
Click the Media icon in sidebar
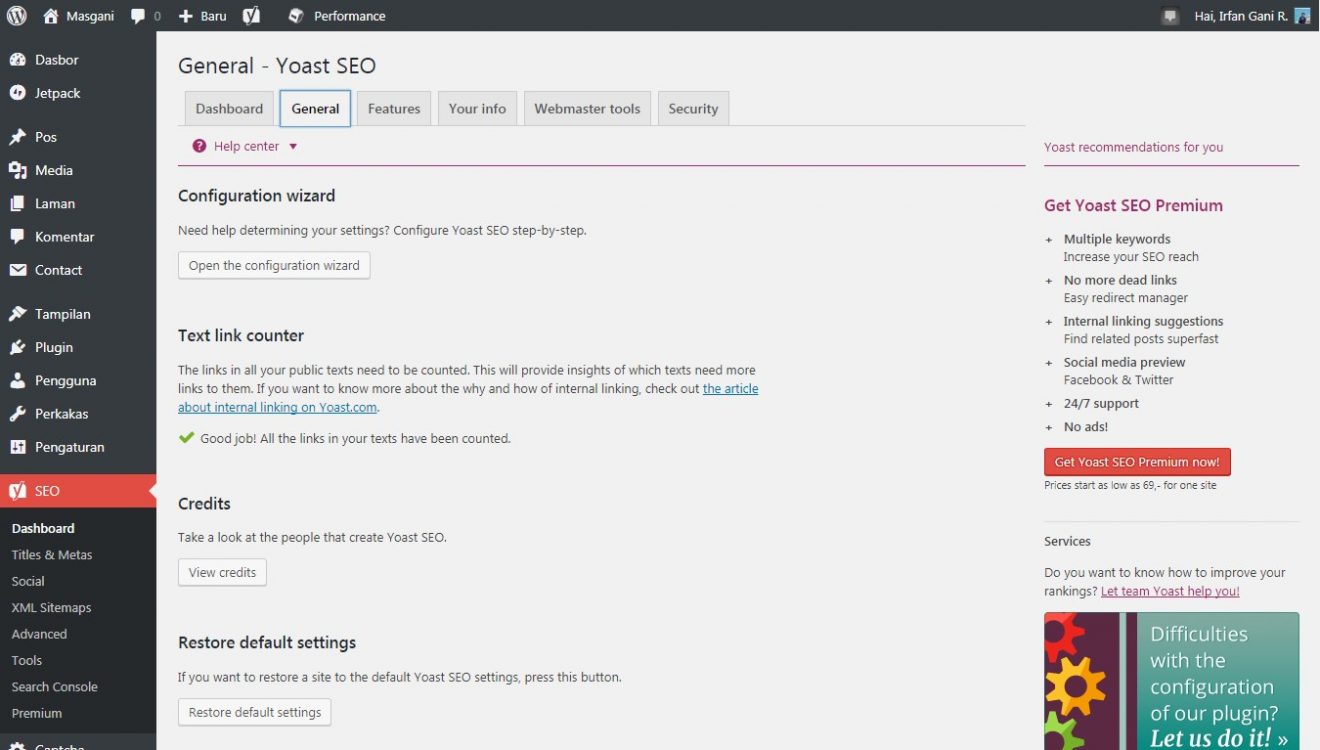click(x=17, y=170)
